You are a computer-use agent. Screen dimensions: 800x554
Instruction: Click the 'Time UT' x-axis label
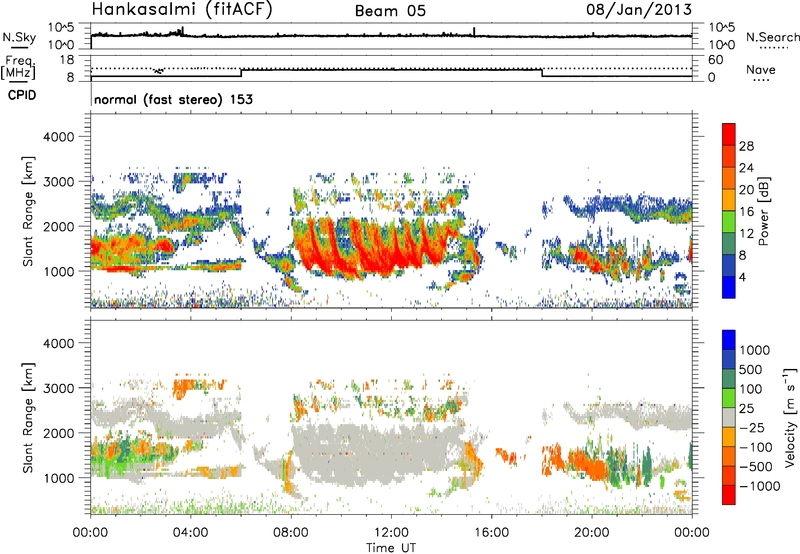[391, 548]
